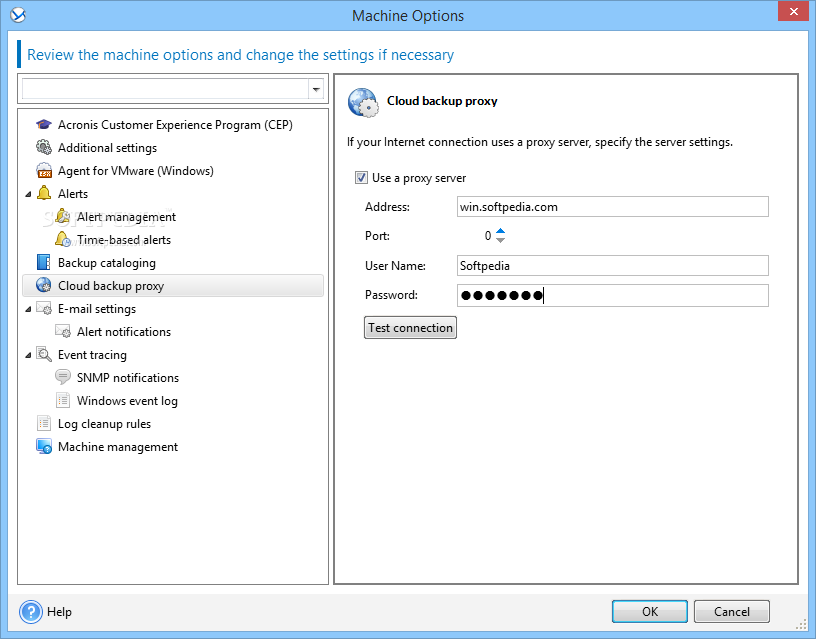Image resolution: width=816 pixels, height=639 pixels.
Task: Click the Additional settings gear icon
Action: pos(44,147)
